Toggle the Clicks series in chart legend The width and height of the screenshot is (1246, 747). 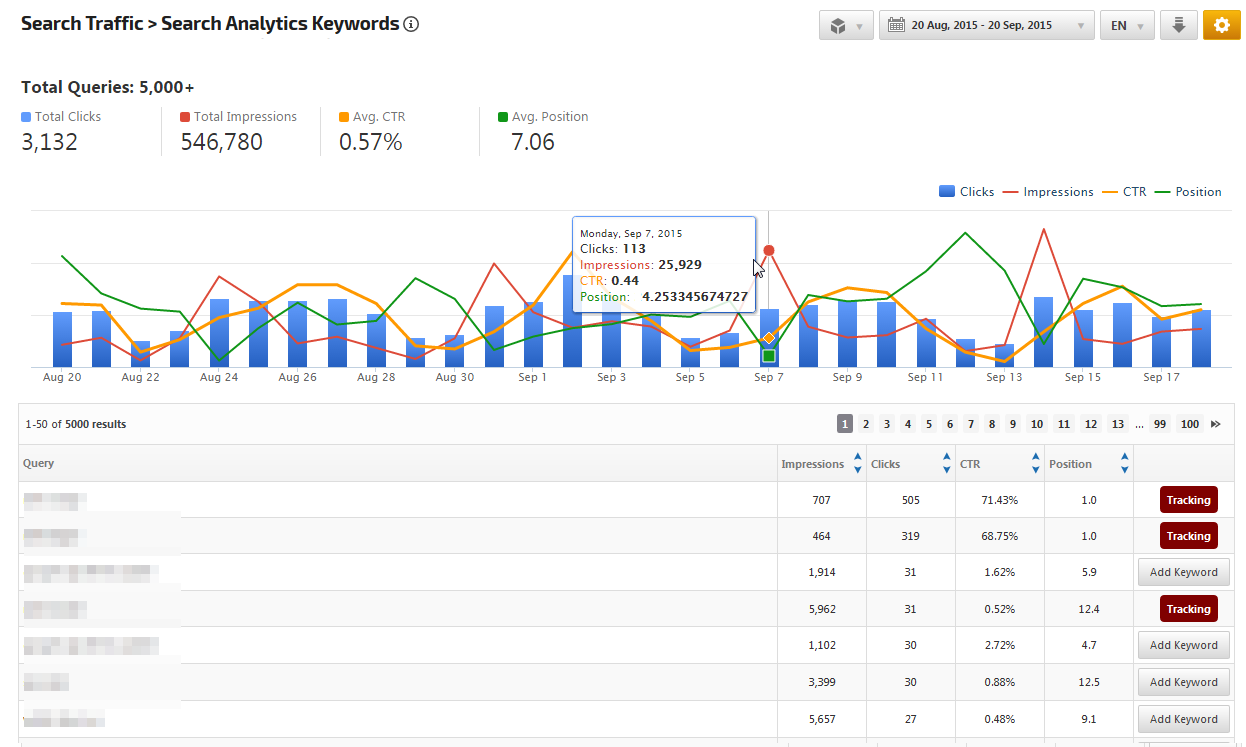pos(966,192)
